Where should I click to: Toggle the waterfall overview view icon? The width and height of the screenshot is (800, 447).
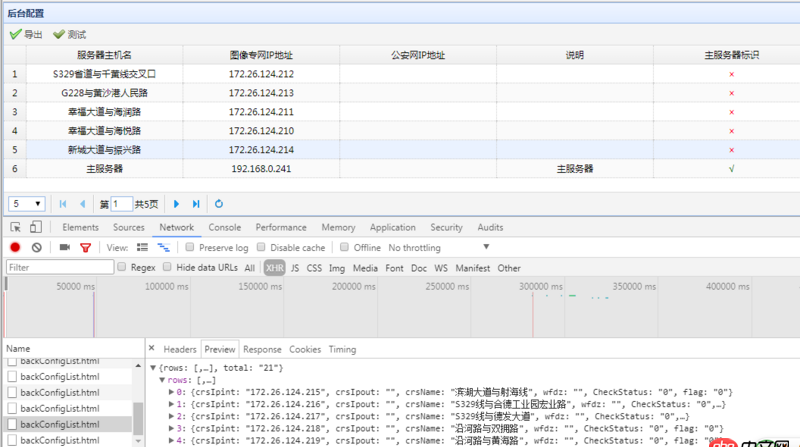coord(163,247)
